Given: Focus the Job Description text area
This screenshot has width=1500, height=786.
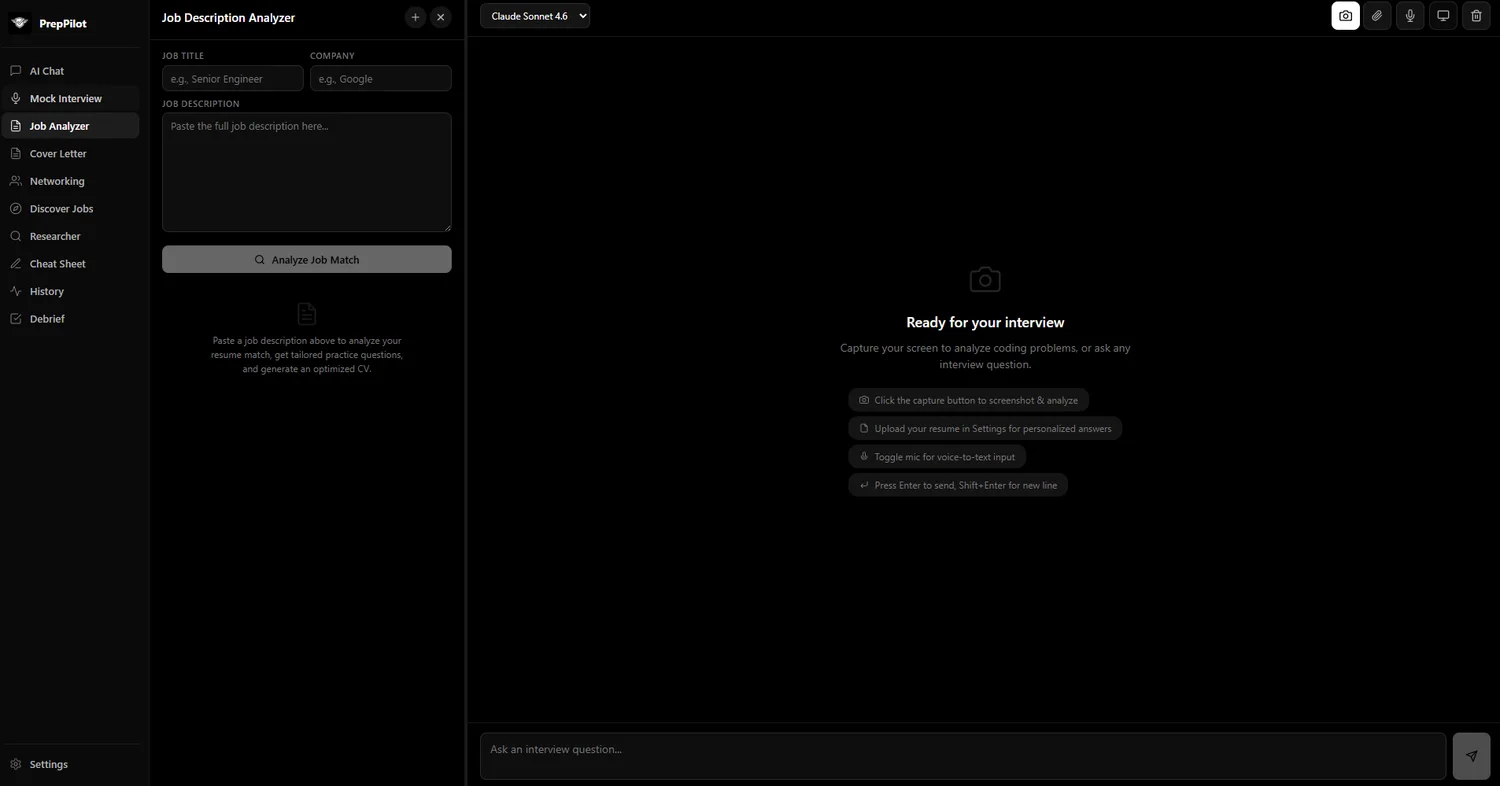Looking at the screenshot, I should pos(306,172).
